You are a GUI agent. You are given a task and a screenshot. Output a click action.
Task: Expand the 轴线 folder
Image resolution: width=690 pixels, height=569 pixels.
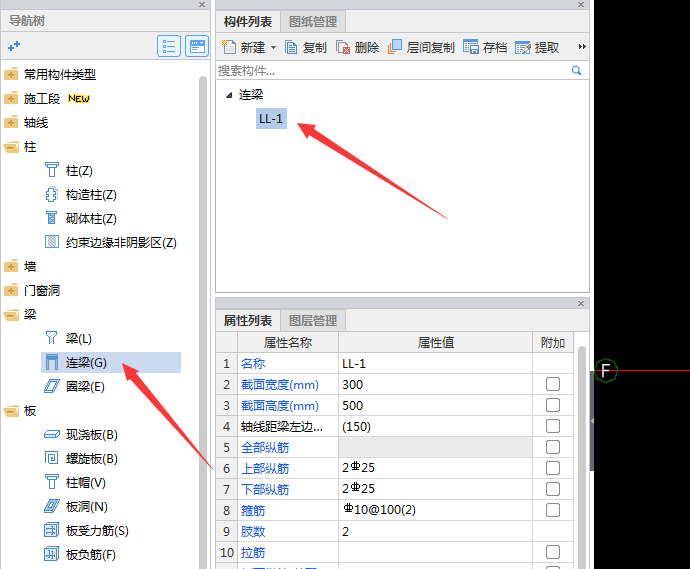pyautogui.click(x=11, y=122)
